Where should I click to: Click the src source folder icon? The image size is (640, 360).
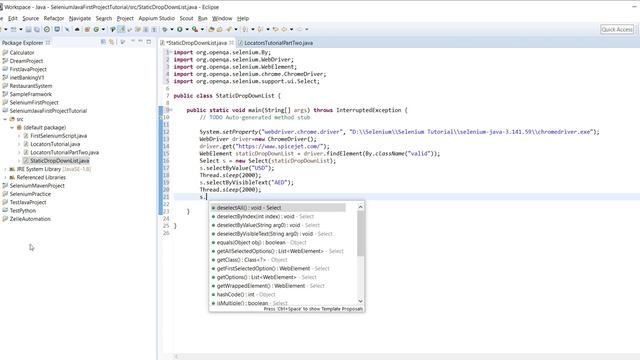12,119
